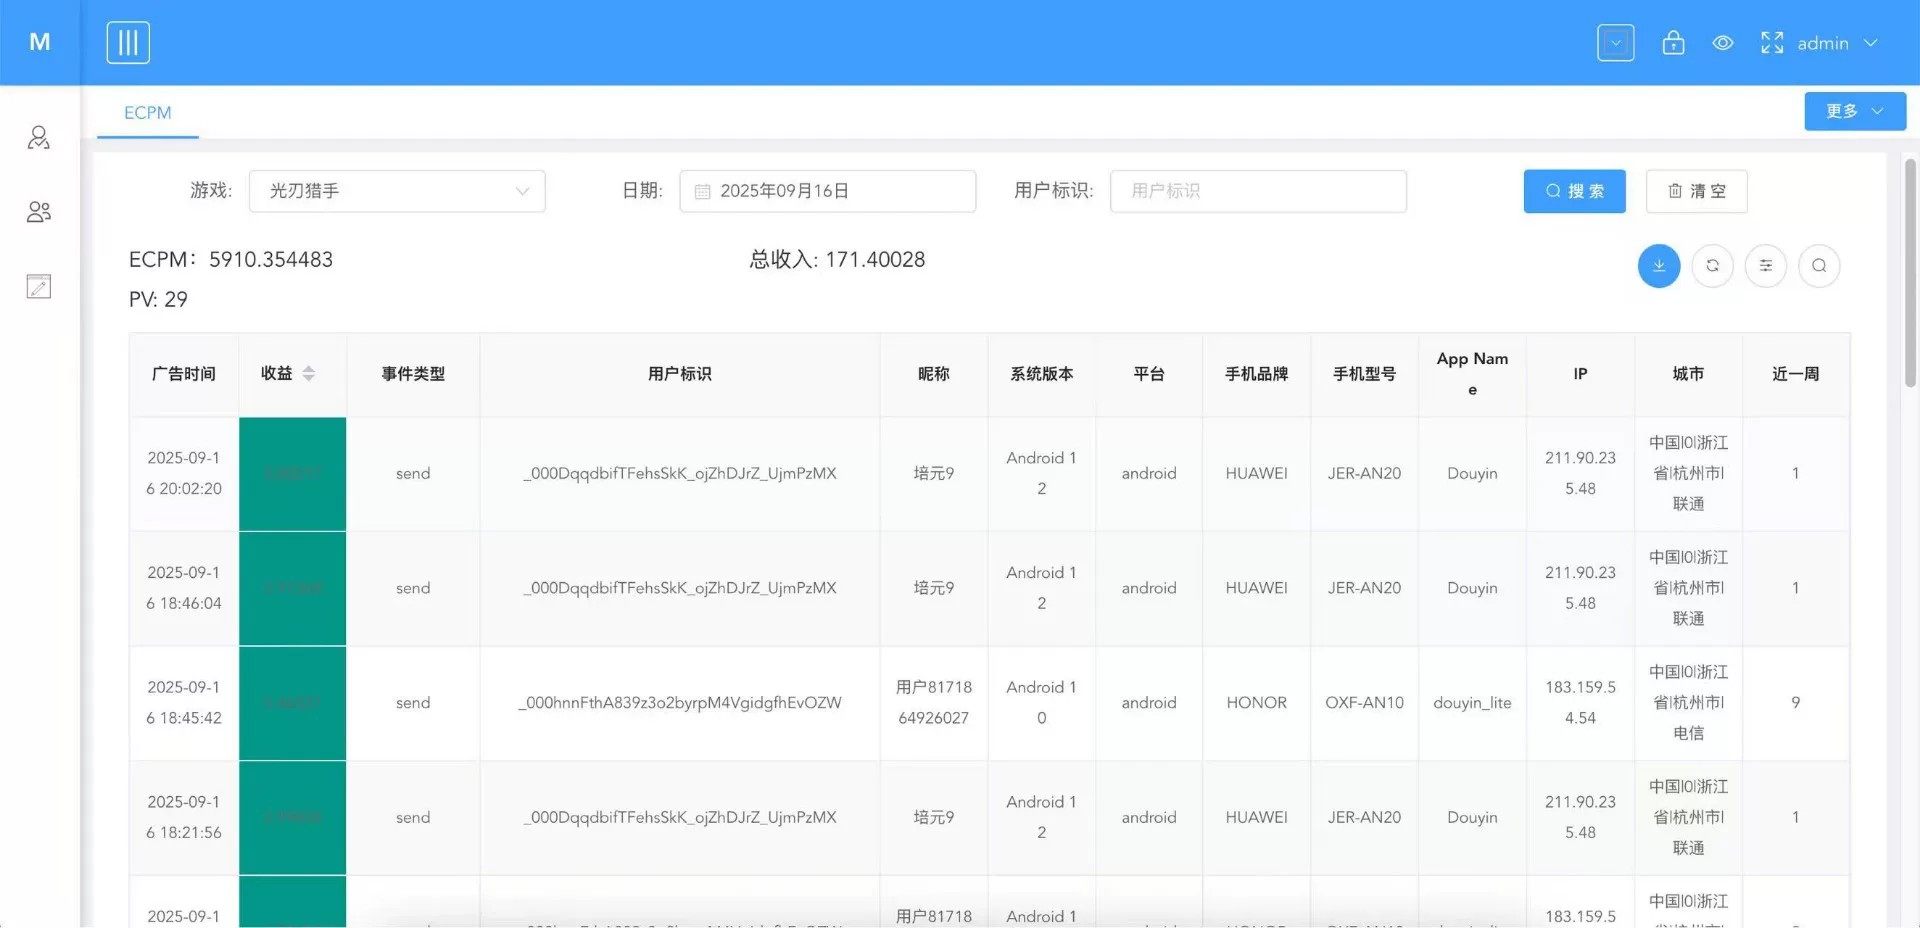Switch to the ECPM tab
The height and width of the screenshot is (928, 1920).
[x=148, y=113]
